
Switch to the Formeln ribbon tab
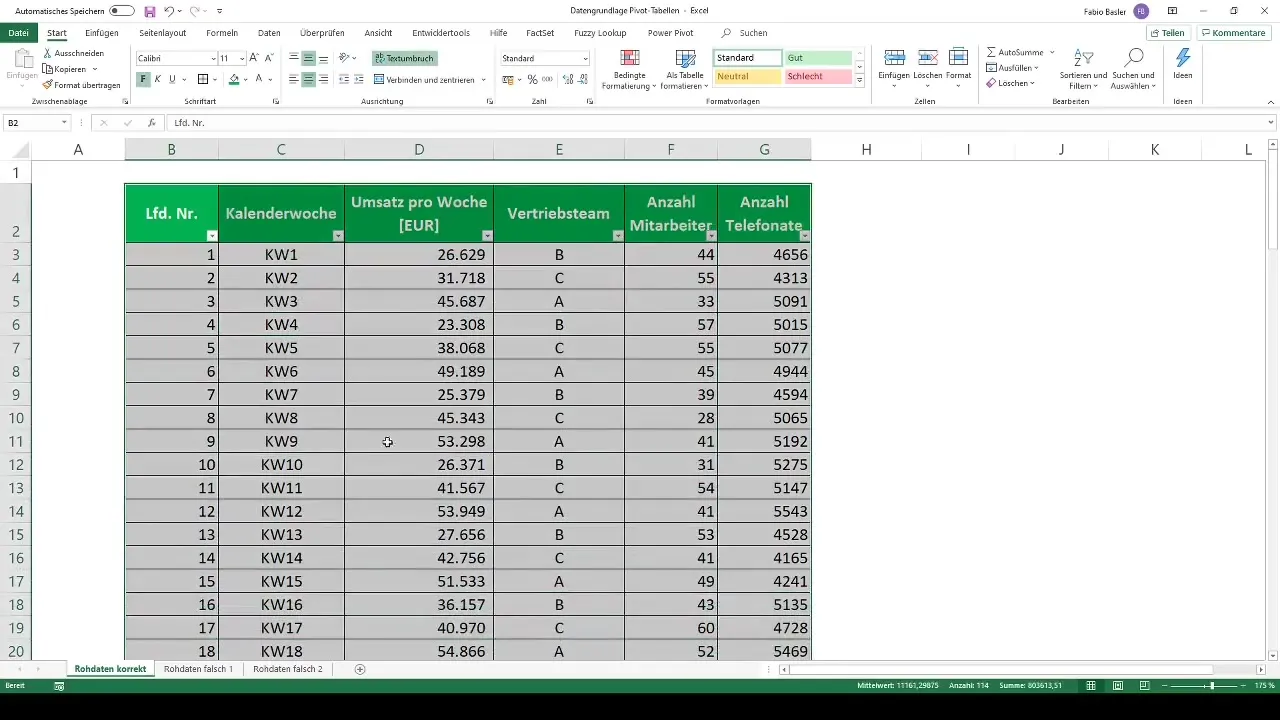222,33
